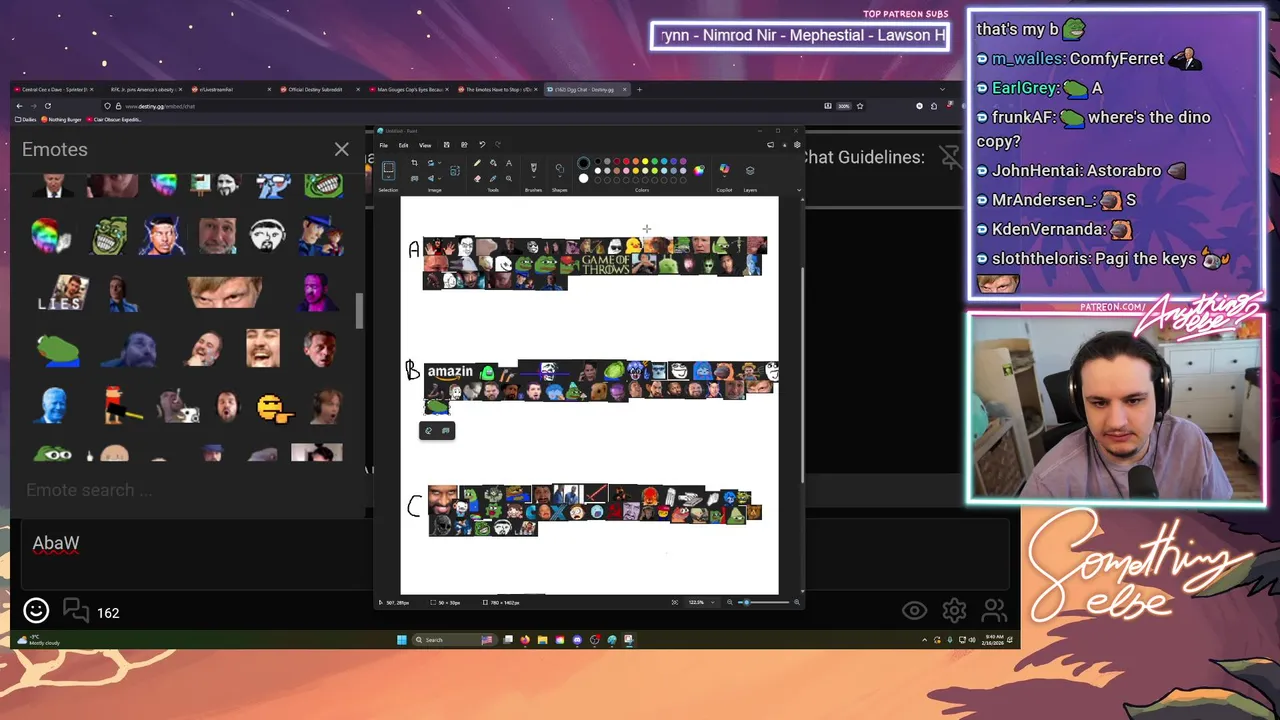Expand the Rotate dropdown arrow
Viewport: 1280px width, 720px height.
pyautogui.click(x=439, y=163)
